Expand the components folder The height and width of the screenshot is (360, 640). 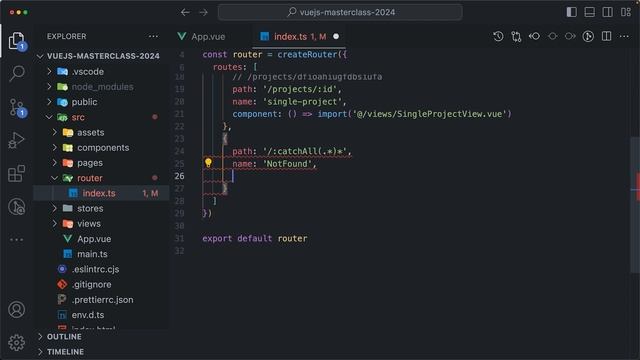pyautogui.click(x=101, y=148)
